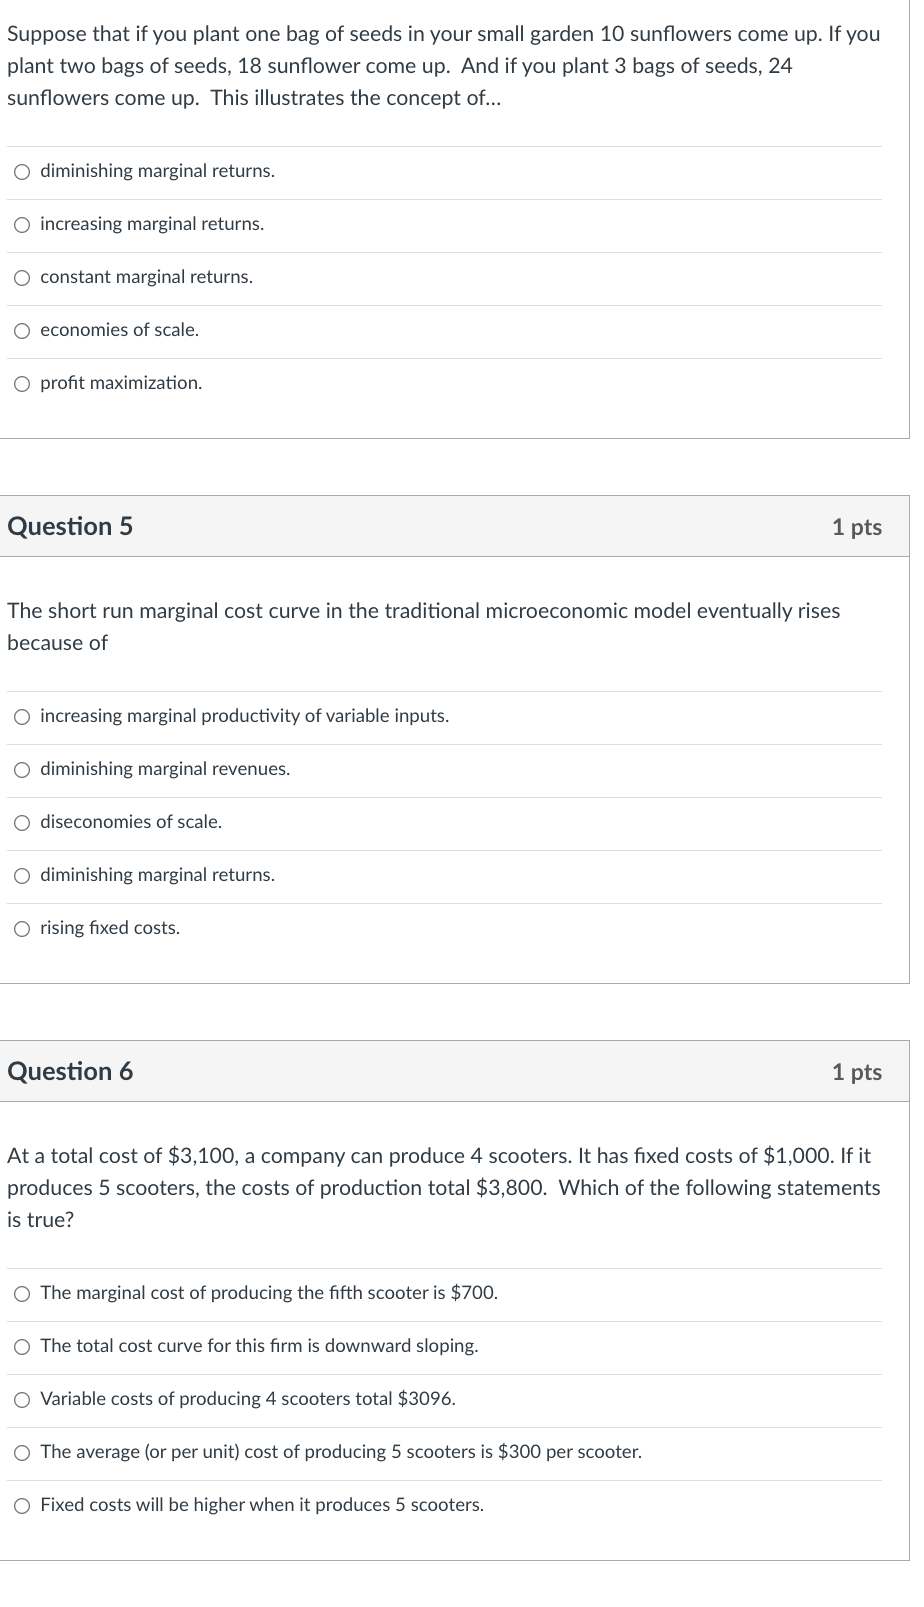The width and height of the screenshot is (924, 1607).
Task: Pick "economies of scale" for the seed question
Action: [21, 330]
